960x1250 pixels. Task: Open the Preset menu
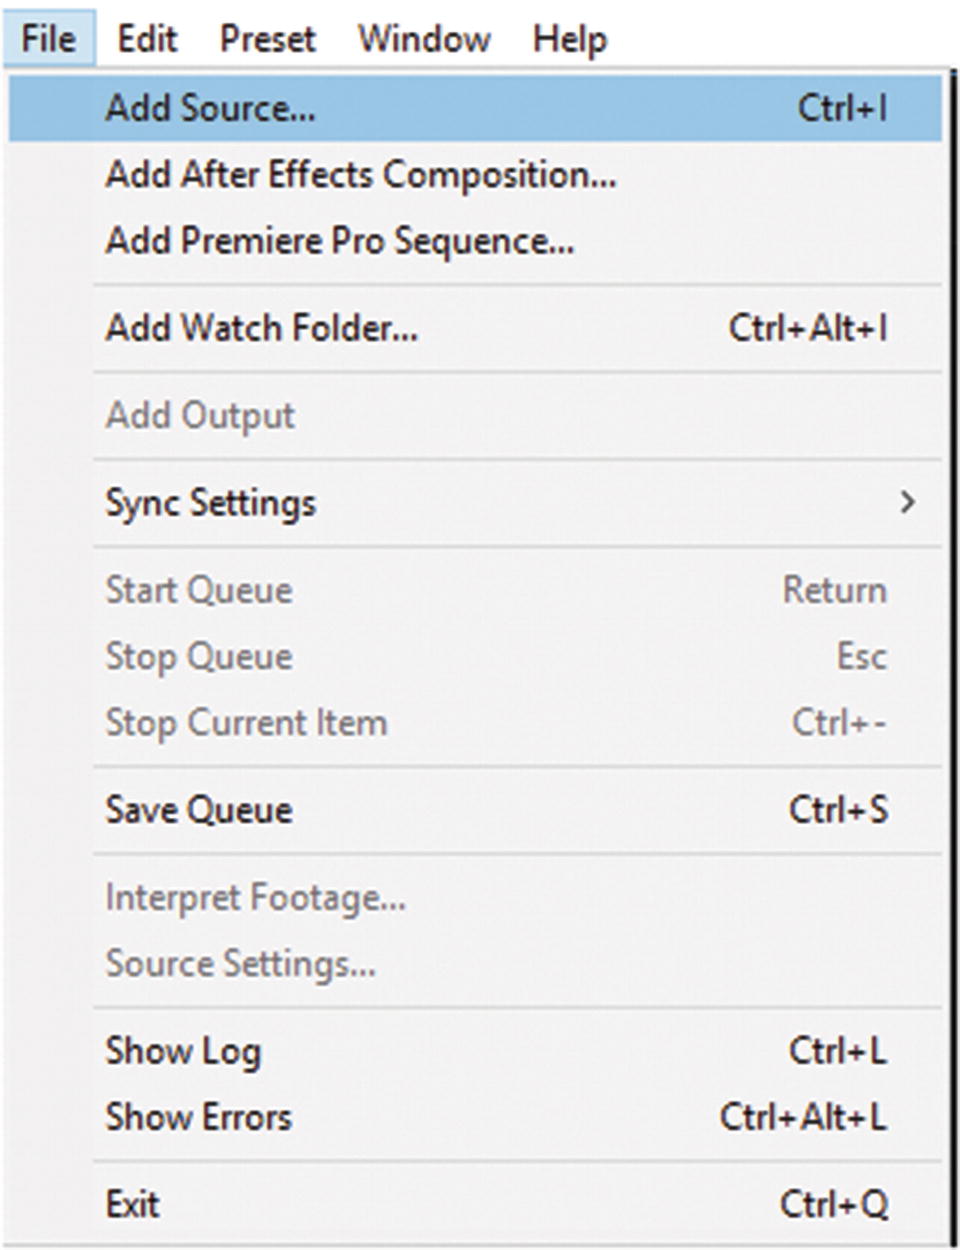(267, 39)
